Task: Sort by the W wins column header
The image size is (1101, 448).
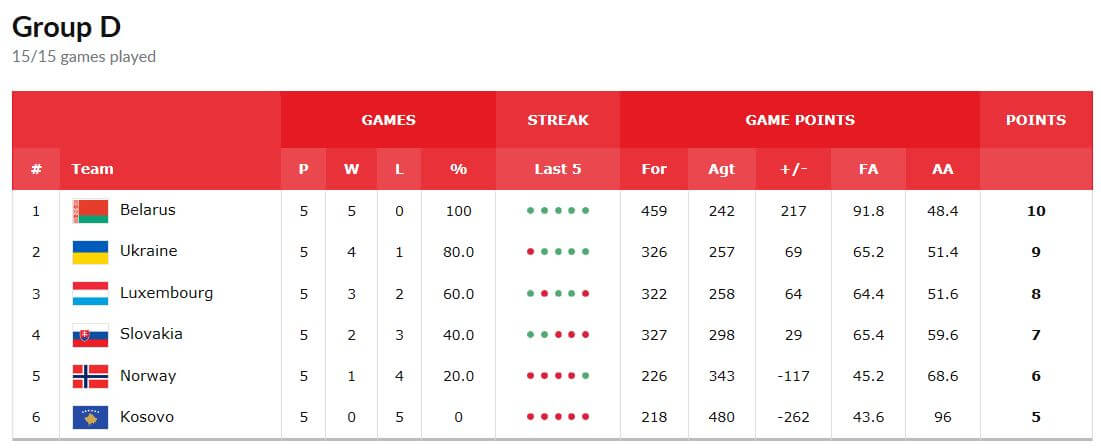Action: click(x=351, y=169)
